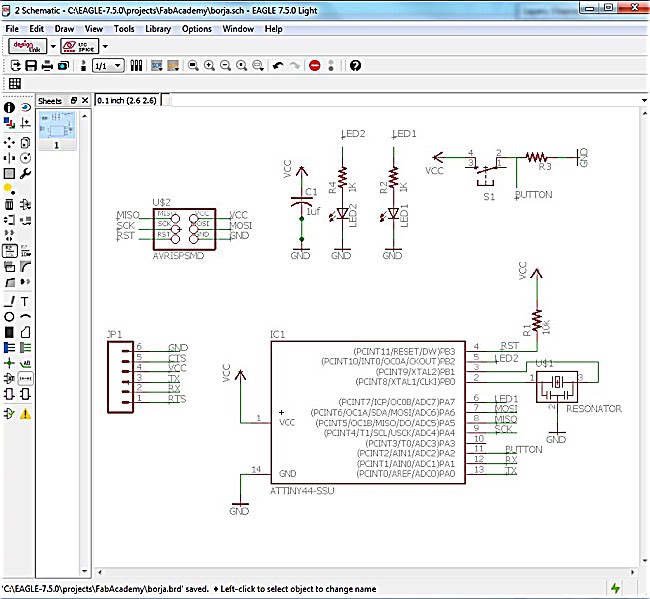Image resolution: width=650 pixels, height=599 pixels.
Task: Select the Group tool
Action: click(9, 173)
